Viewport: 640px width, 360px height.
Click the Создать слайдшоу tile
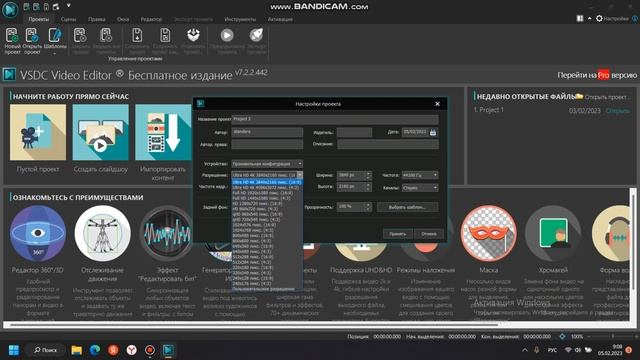tap(100, 132)
